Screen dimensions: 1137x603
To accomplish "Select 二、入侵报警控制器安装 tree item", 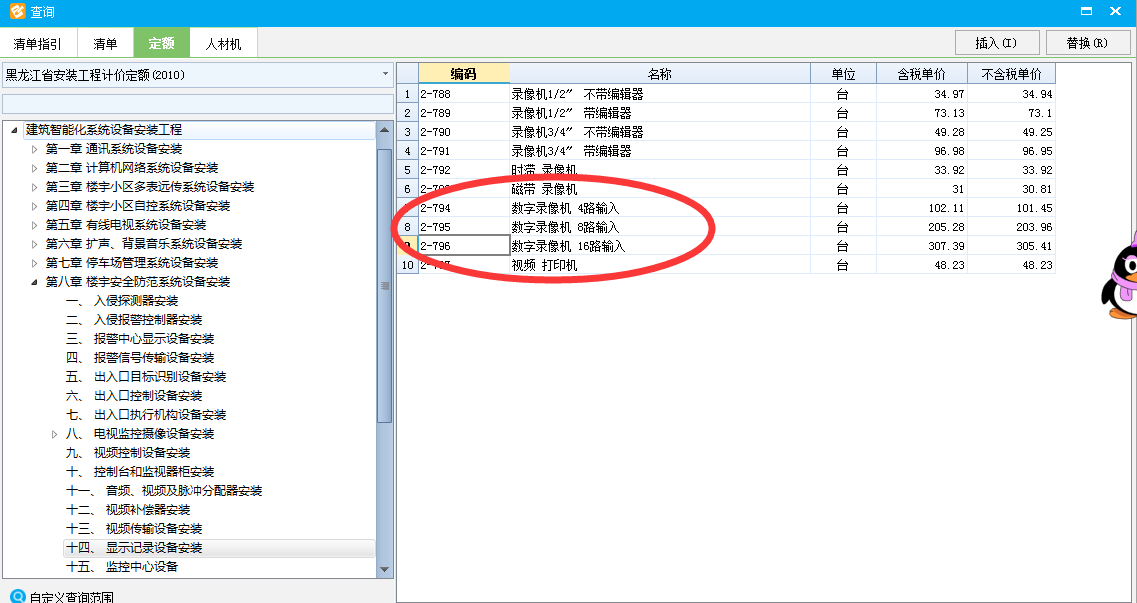I will [x=134, y=320].
